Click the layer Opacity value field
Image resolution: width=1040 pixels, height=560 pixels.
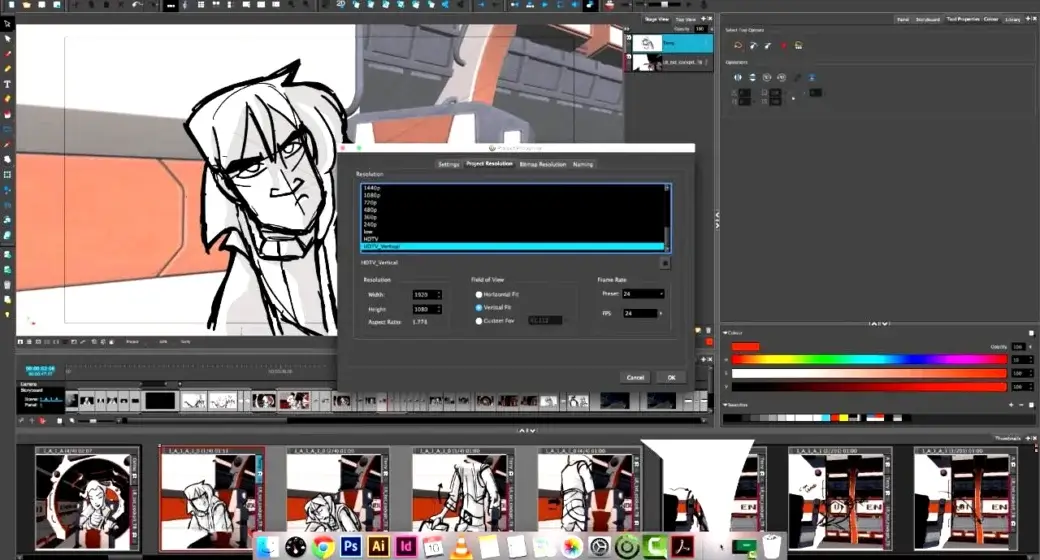coord(700,29)
